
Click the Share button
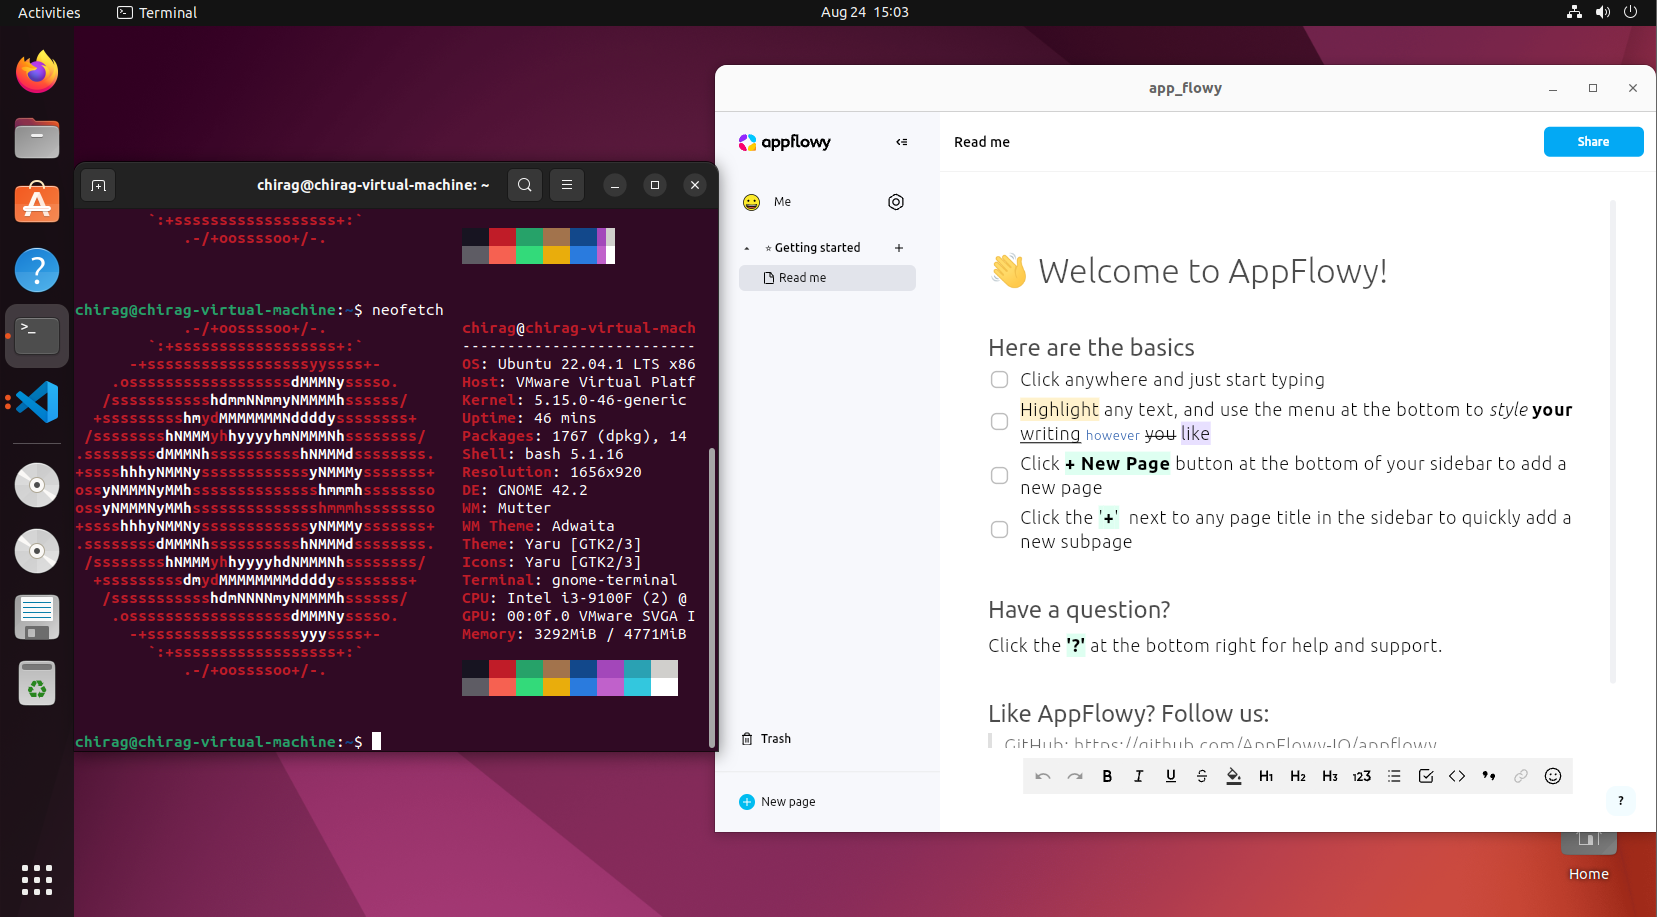[1592, 141]
